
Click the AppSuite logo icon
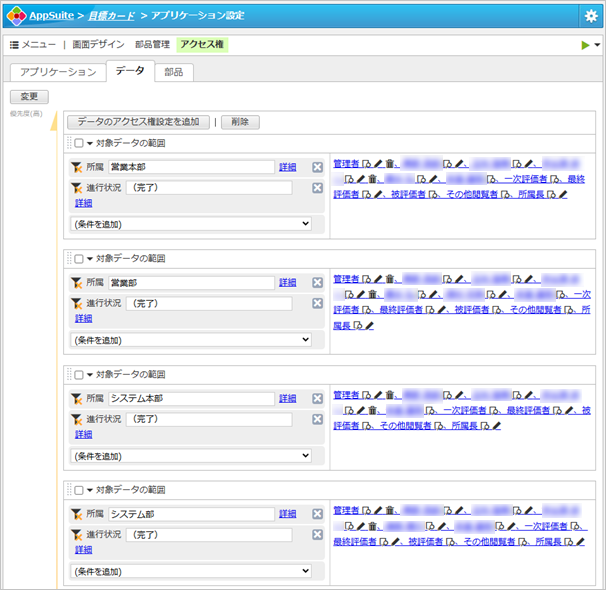pos(17,16)
